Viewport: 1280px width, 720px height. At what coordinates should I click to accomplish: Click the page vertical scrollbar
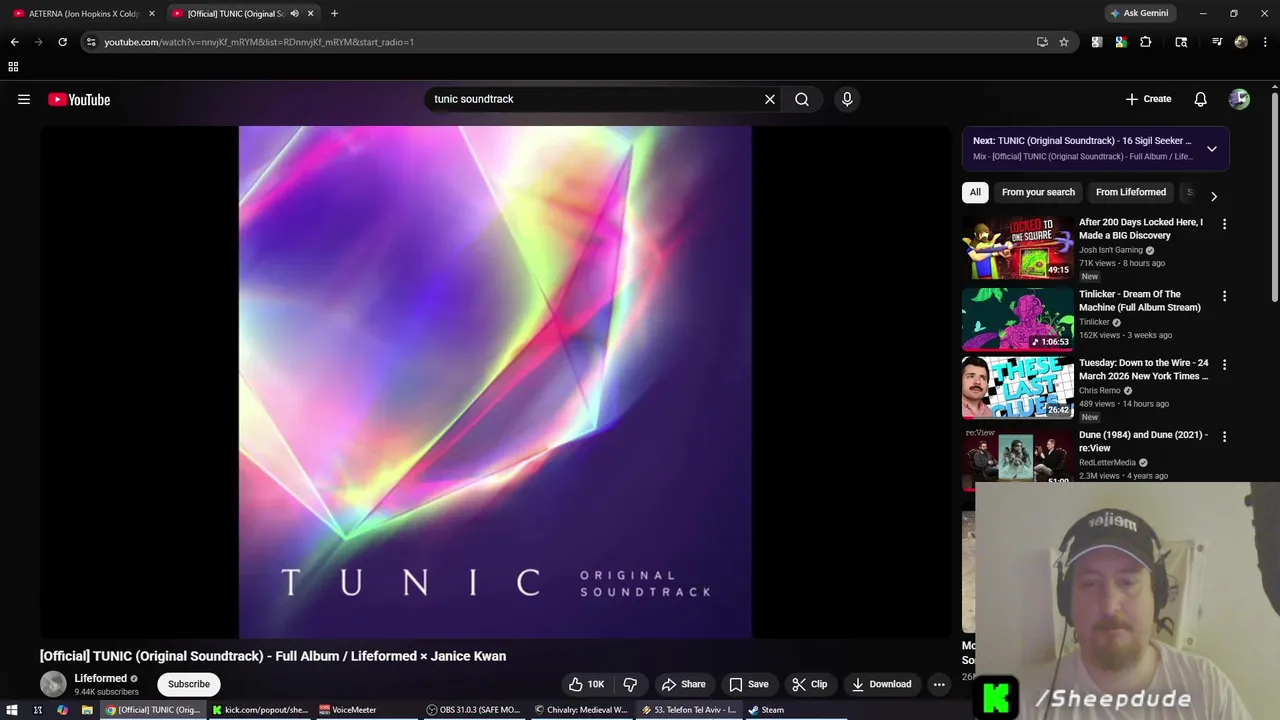(x=1275, y=195)
